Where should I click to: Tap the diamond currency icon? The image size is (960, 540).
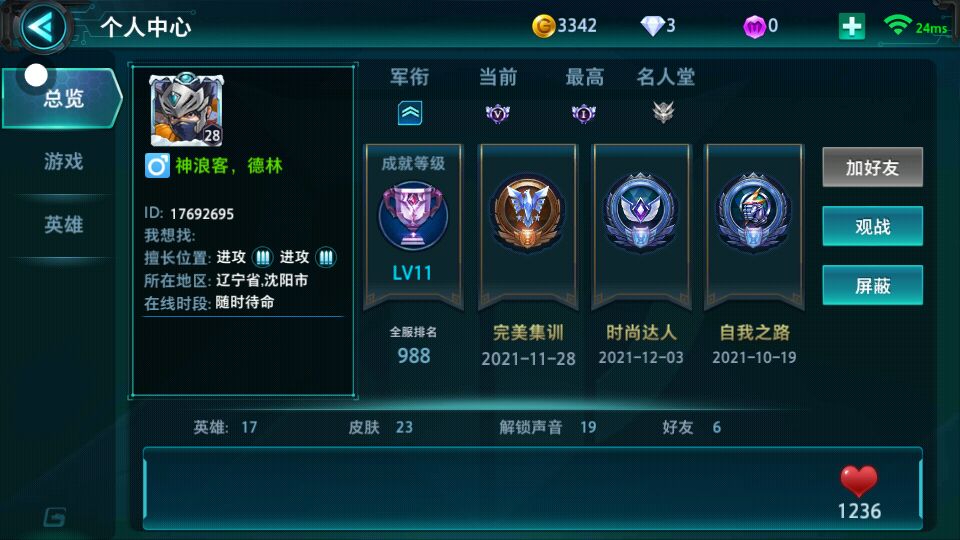point(652,26)
